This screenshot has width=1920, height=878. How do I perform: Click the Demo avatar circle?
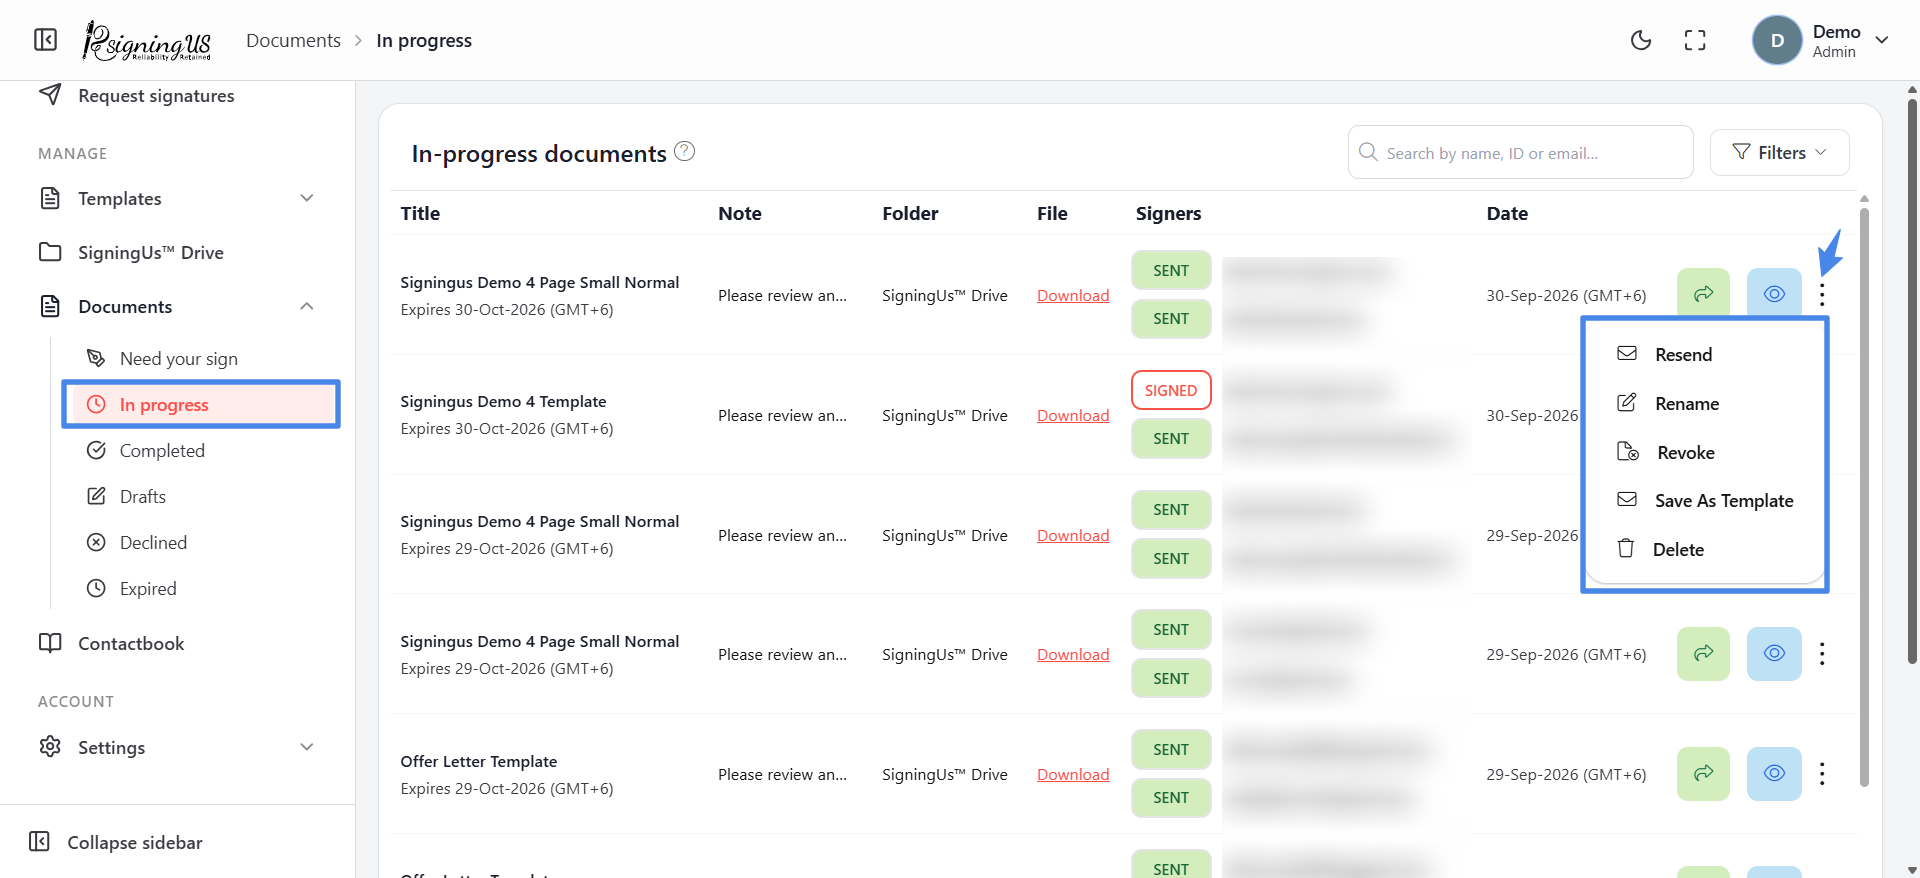tap(1777, 41)
